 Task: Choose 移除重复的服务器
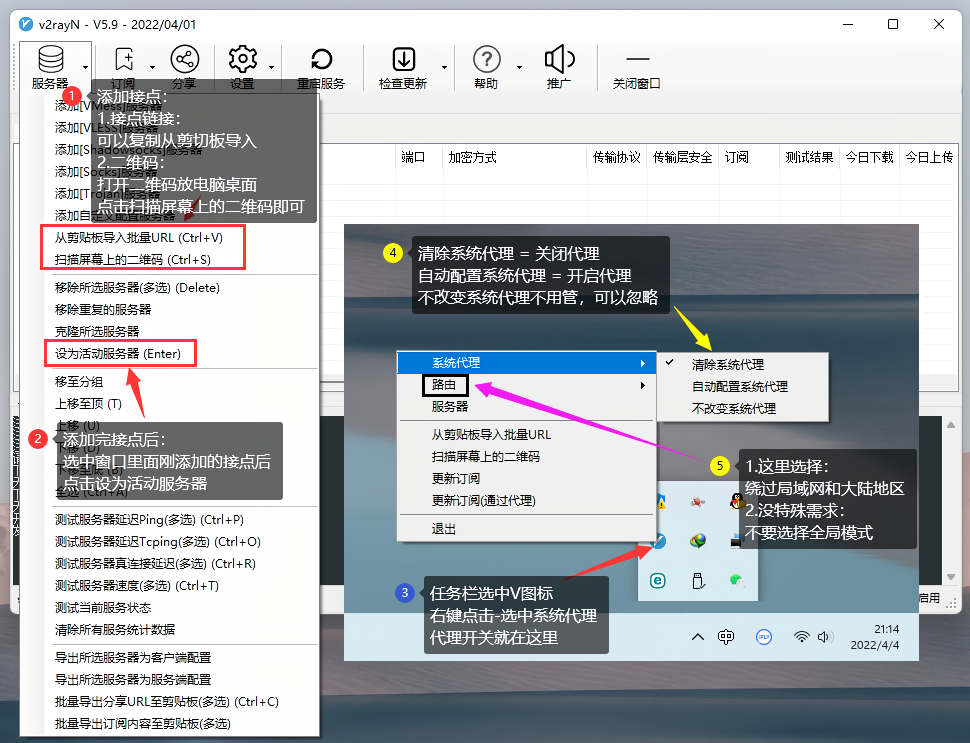click(103, 310)
